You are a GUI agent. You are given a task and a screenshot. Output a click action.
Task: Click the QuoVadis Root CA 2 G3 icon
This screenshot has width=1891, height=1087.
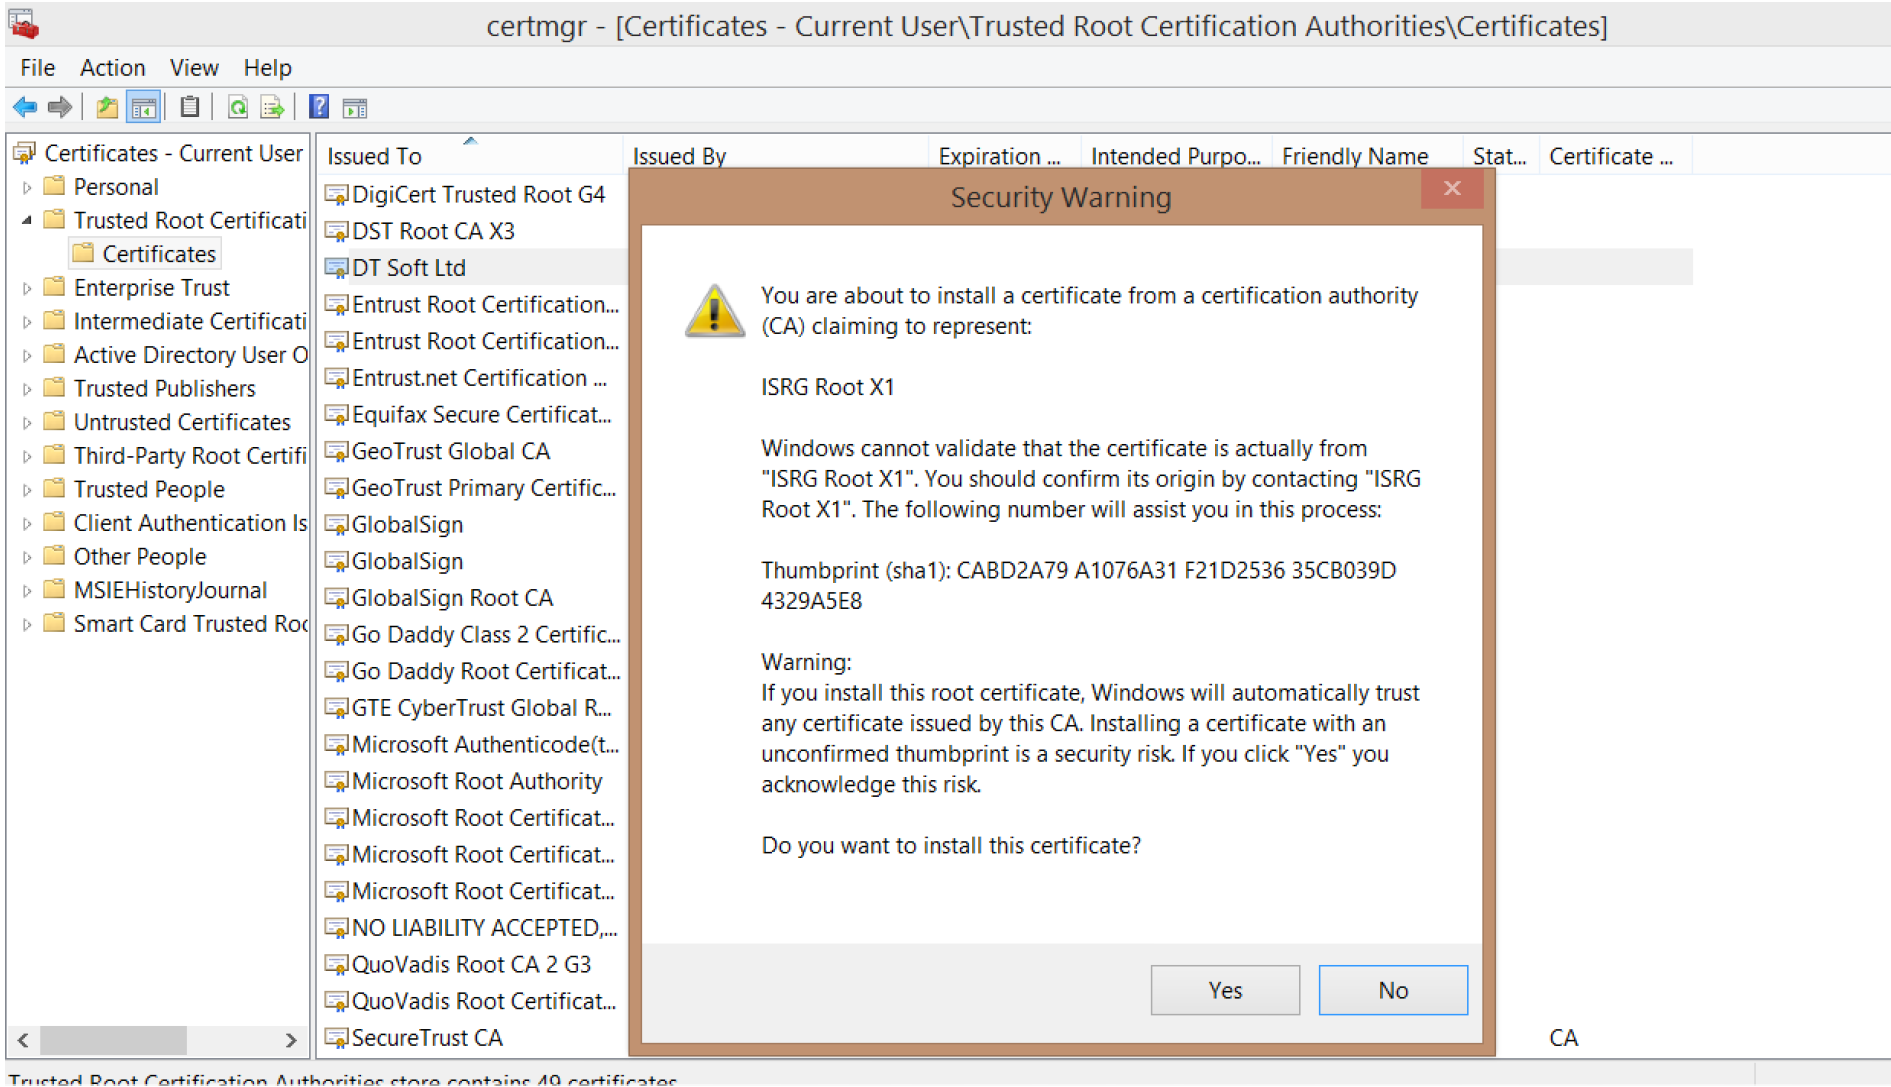336,965
